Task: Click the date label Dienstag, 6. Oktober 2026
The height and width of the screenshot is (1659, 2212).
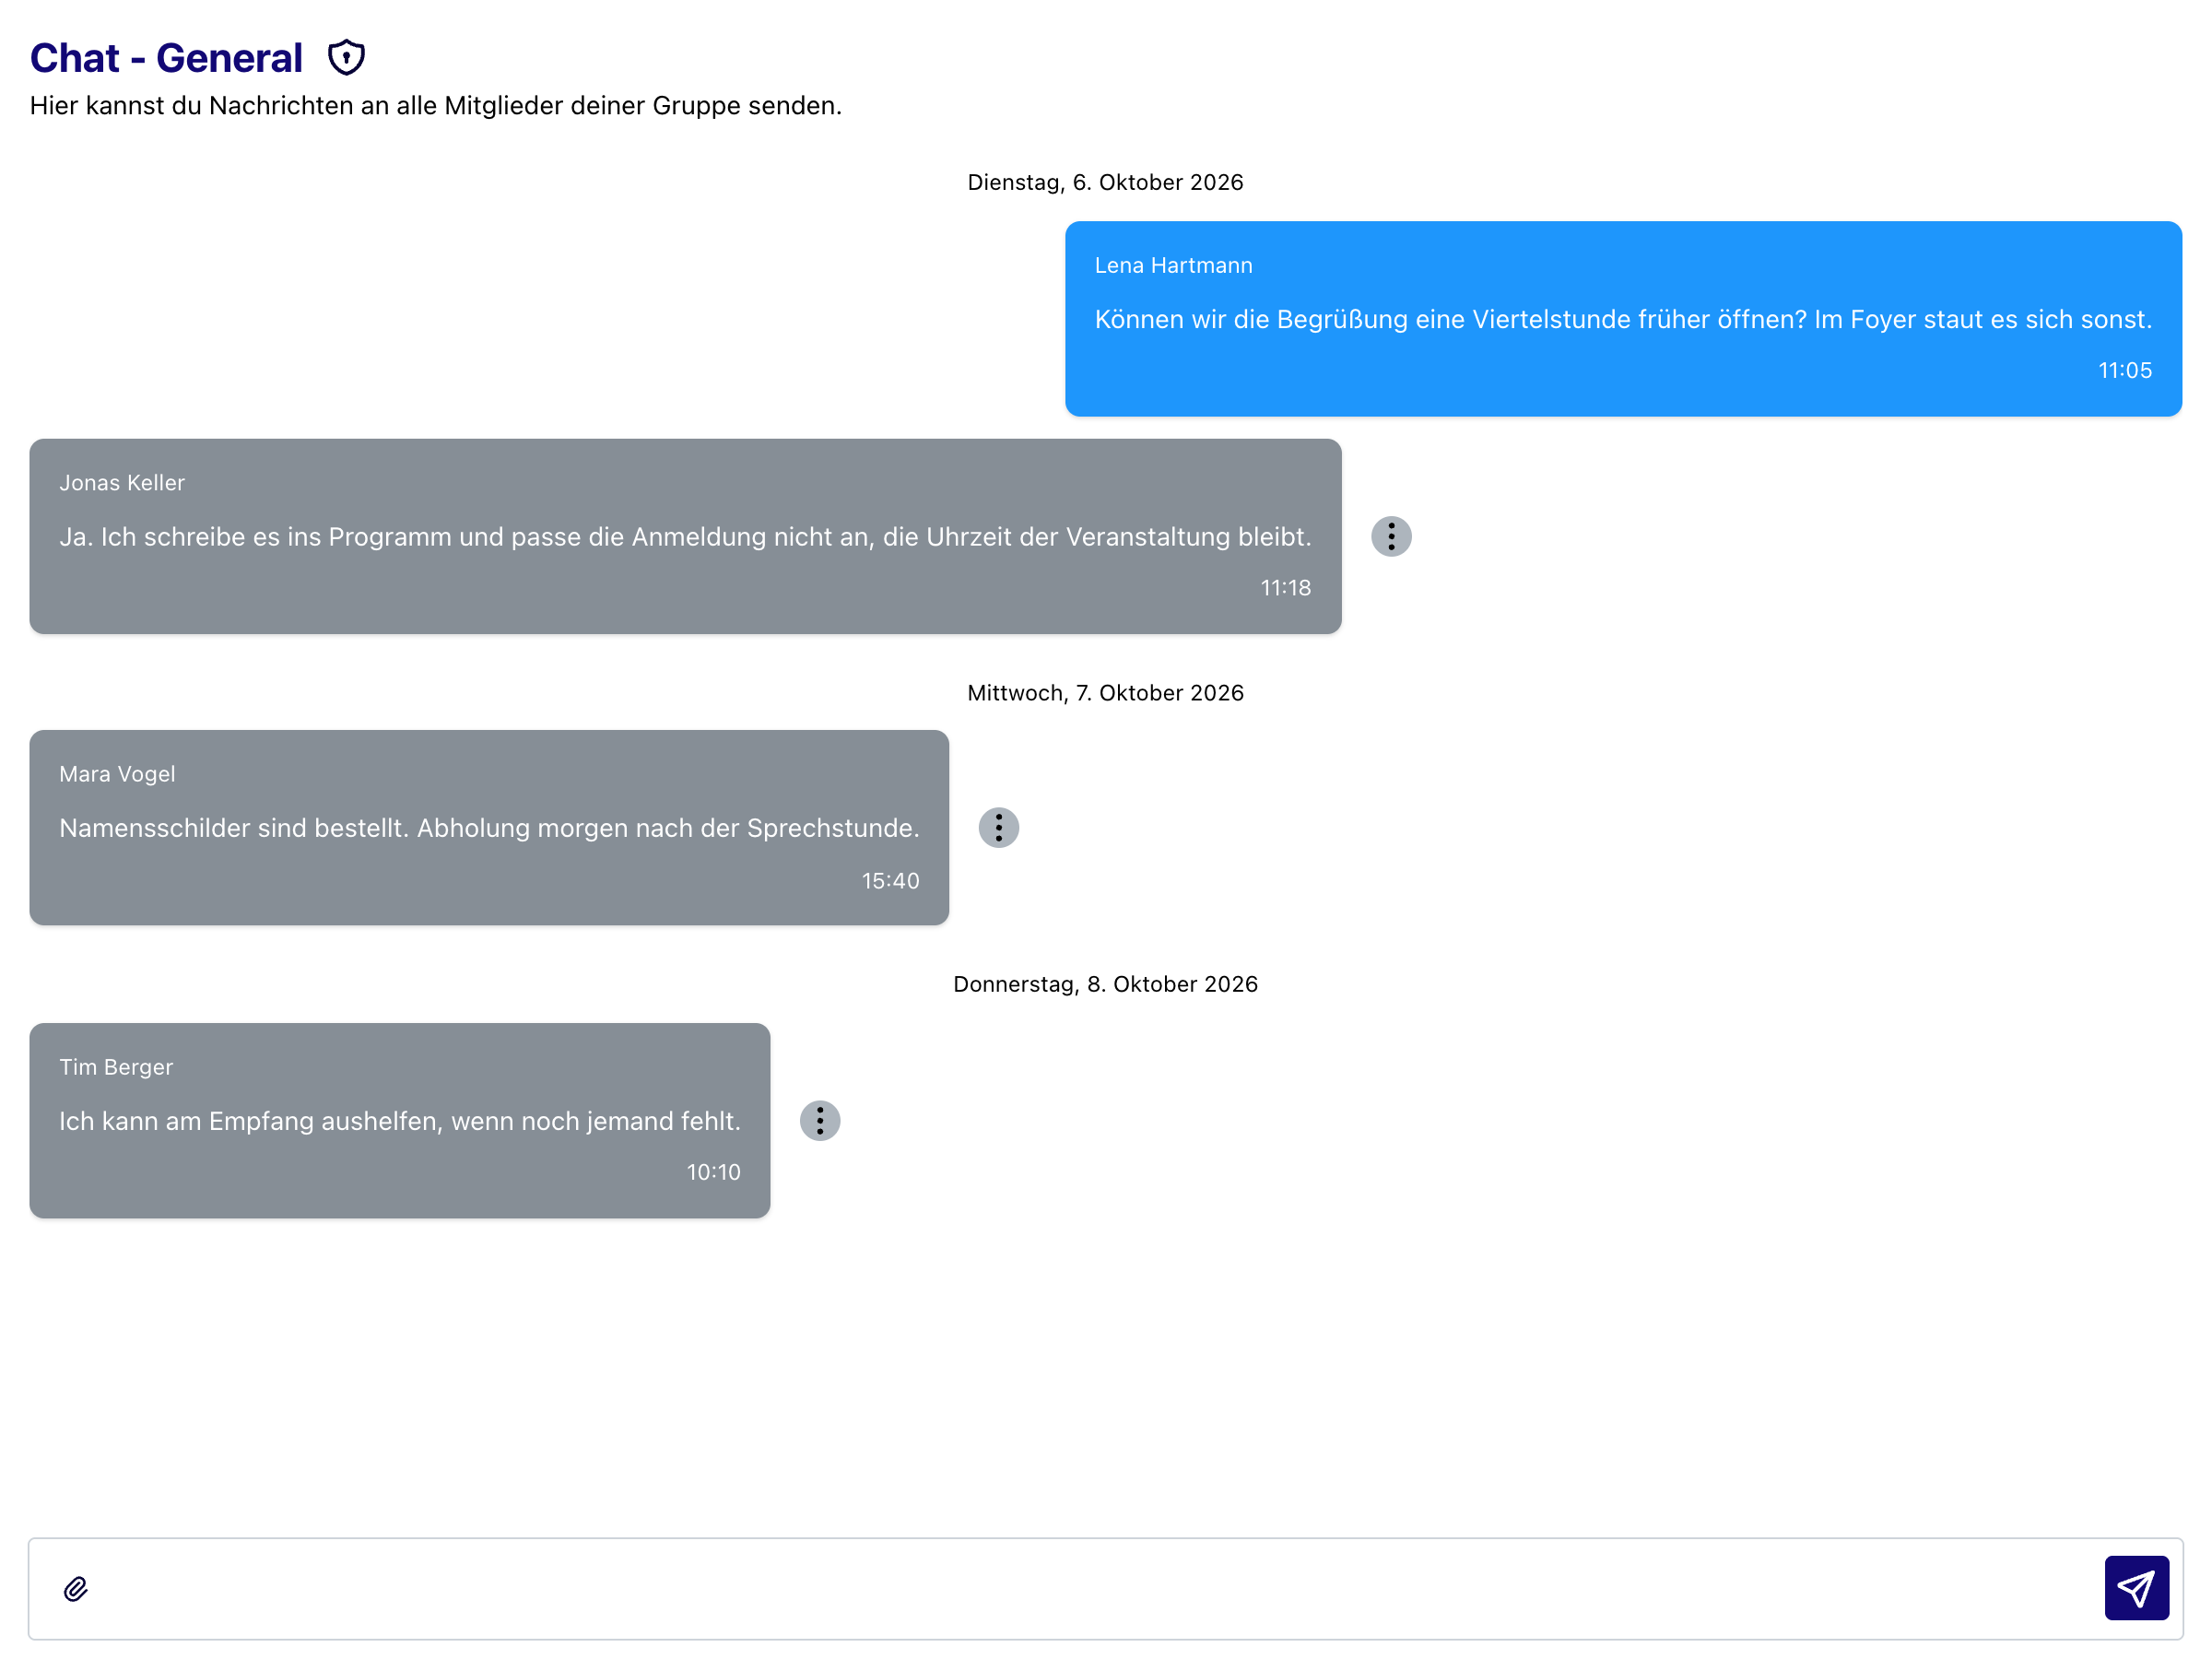Action: pyautogui.click(x=1105, y=182)
